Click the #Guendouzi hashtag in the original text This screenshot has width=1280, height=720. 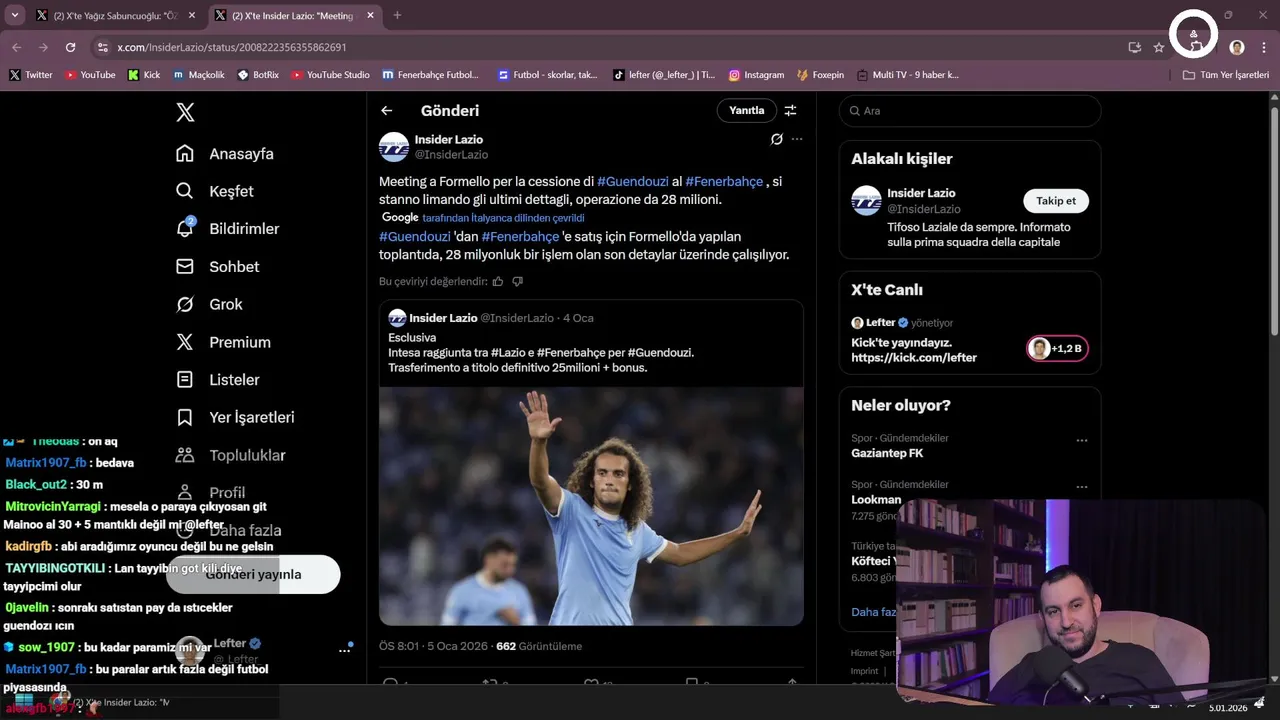click(x=633, y=182)
